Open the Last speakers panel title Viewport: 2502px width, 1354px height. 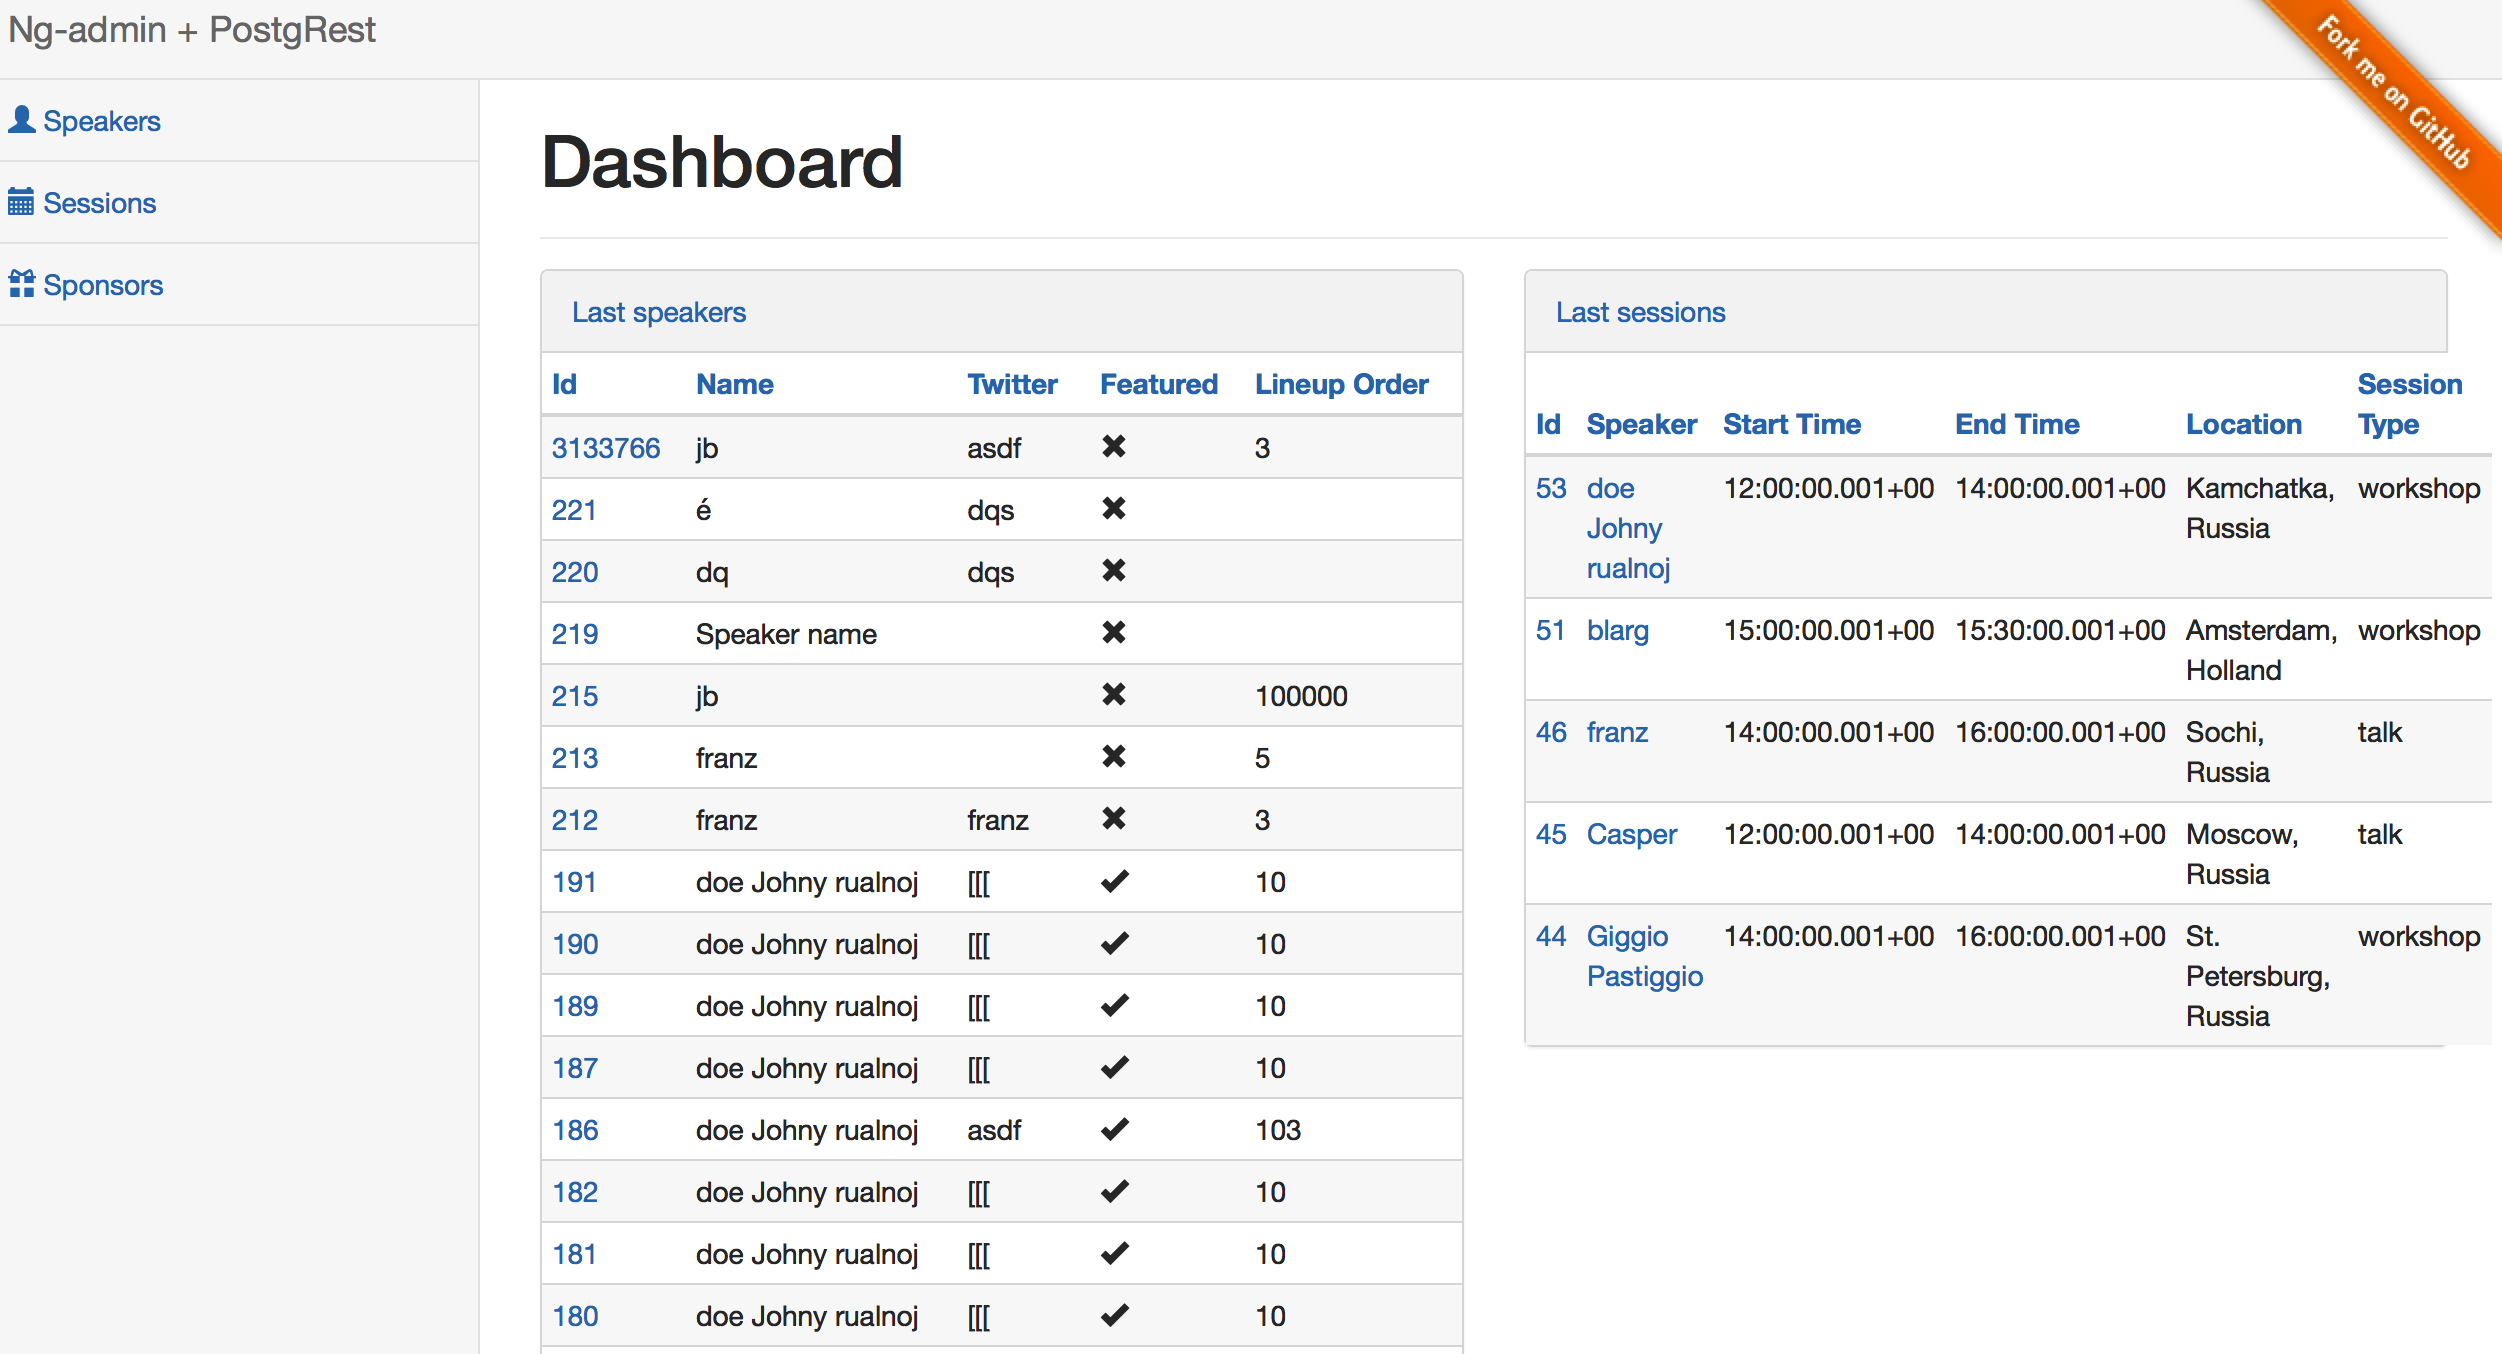pos(658,312)
